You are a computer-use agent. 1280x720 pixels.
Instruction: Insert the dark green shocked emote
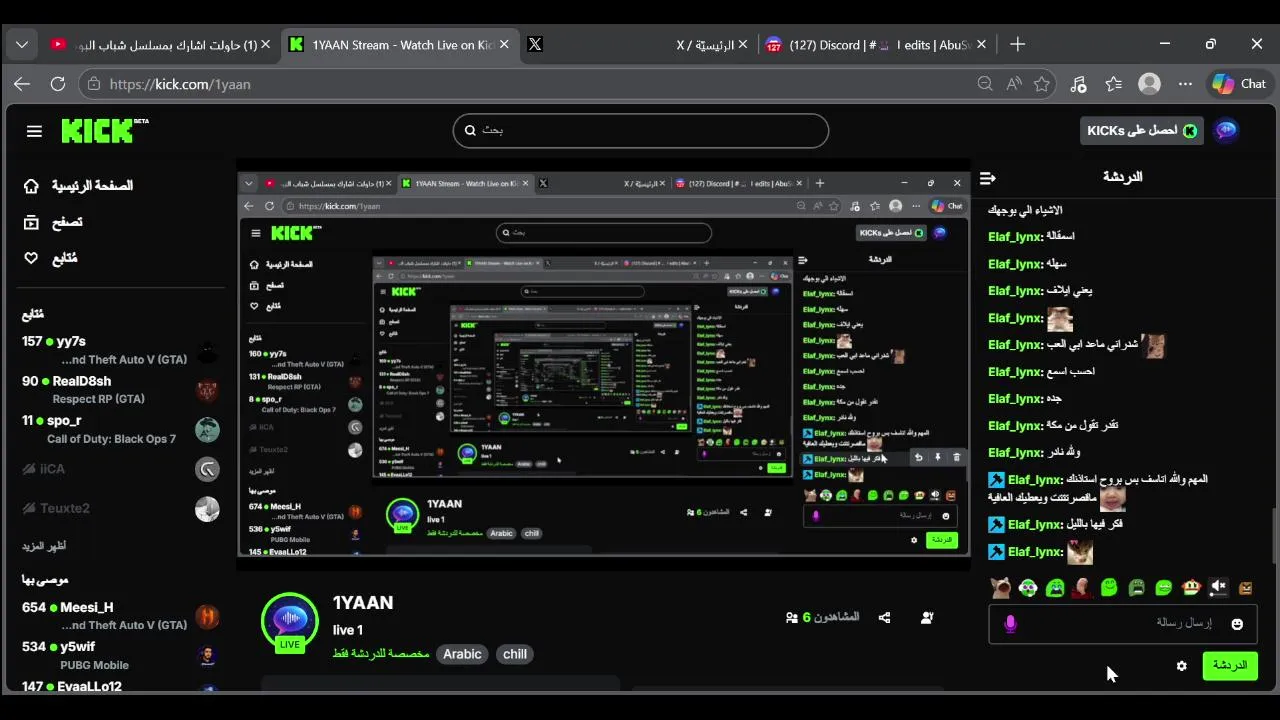[x=1136, y=588]
